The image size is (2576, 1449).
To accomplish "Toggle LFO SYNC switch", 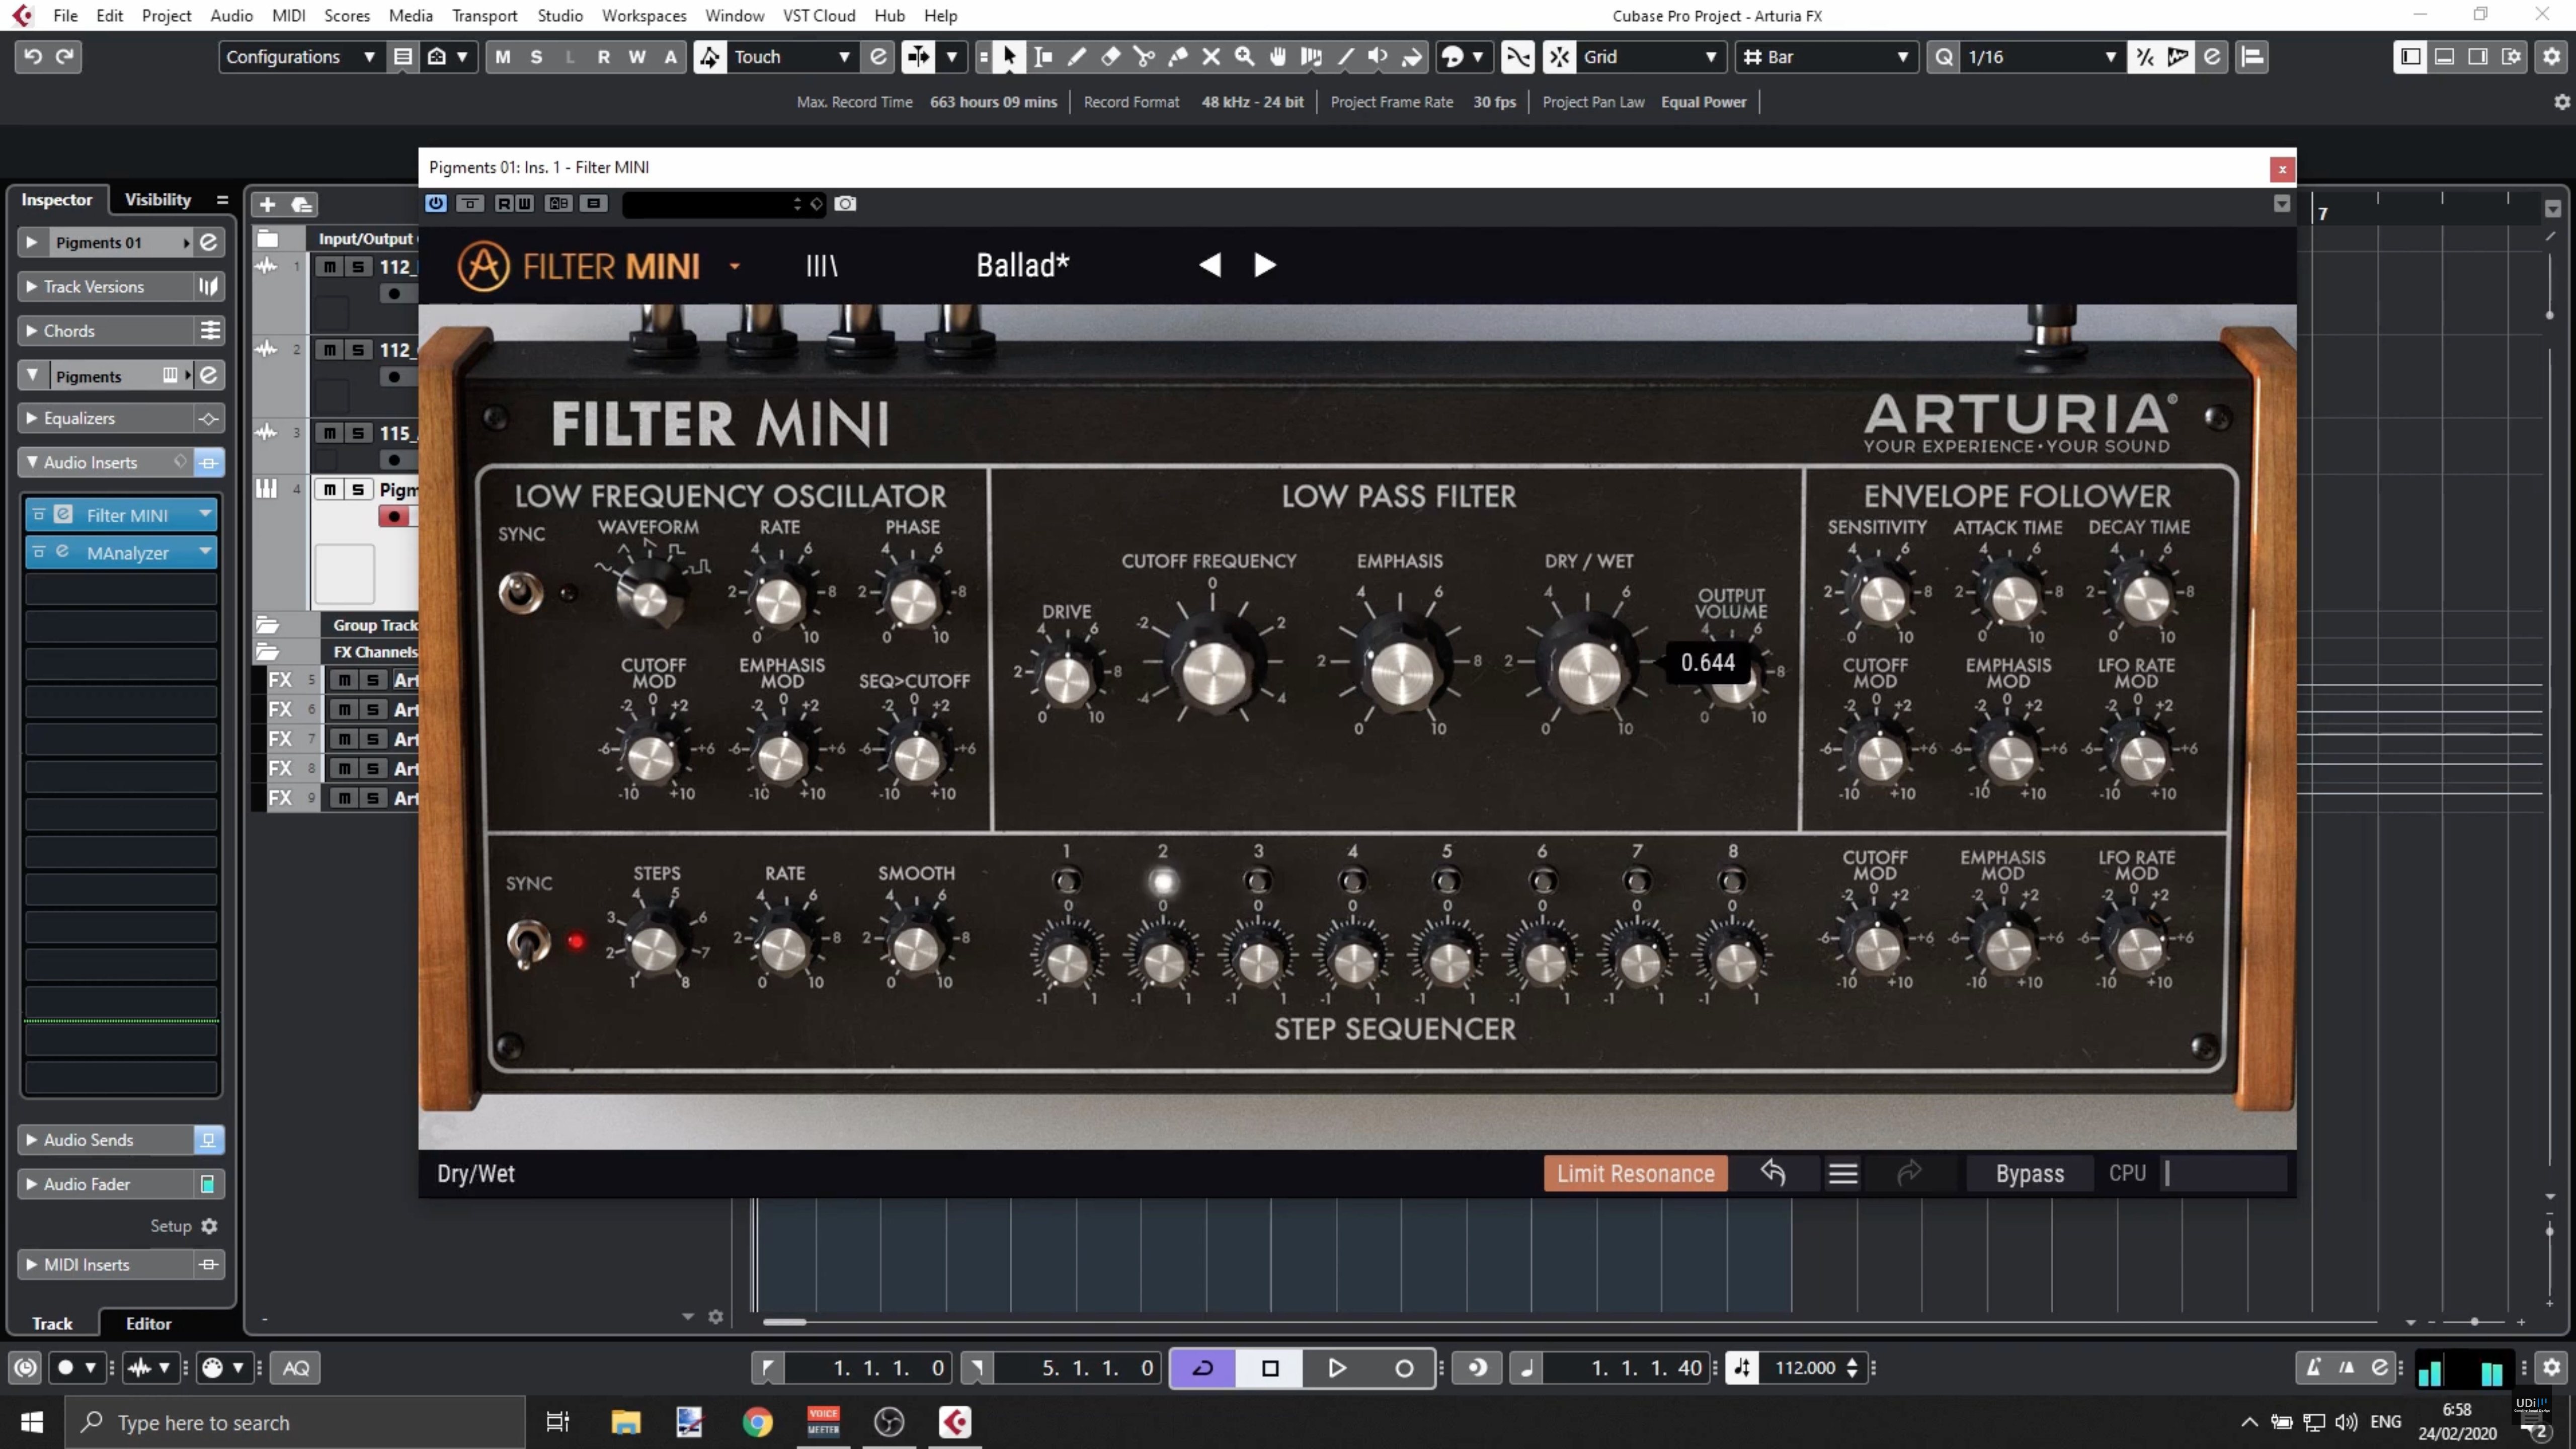I will 520,592.
